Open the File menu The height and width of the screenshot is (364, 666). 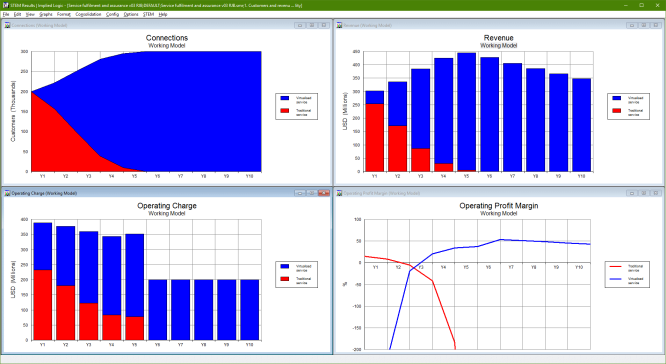(x=6, y=14)
